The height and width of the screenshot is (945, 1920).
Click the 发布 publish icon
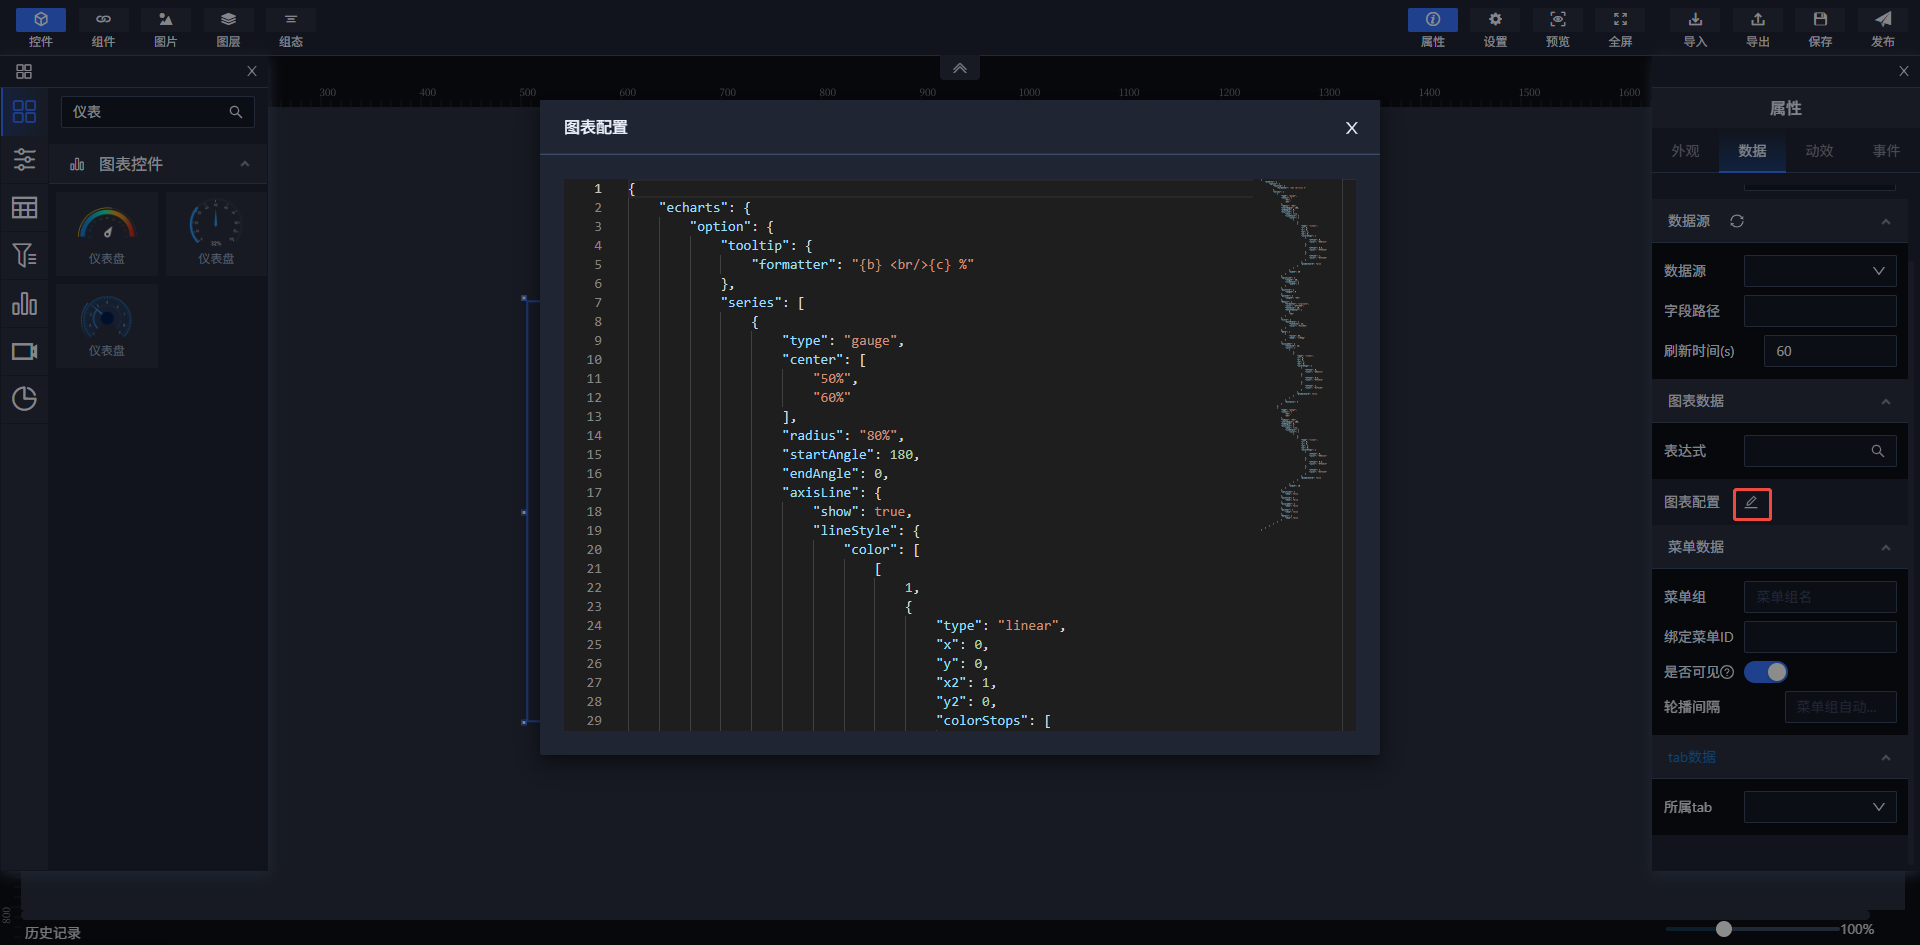[x=1882, y=28]
